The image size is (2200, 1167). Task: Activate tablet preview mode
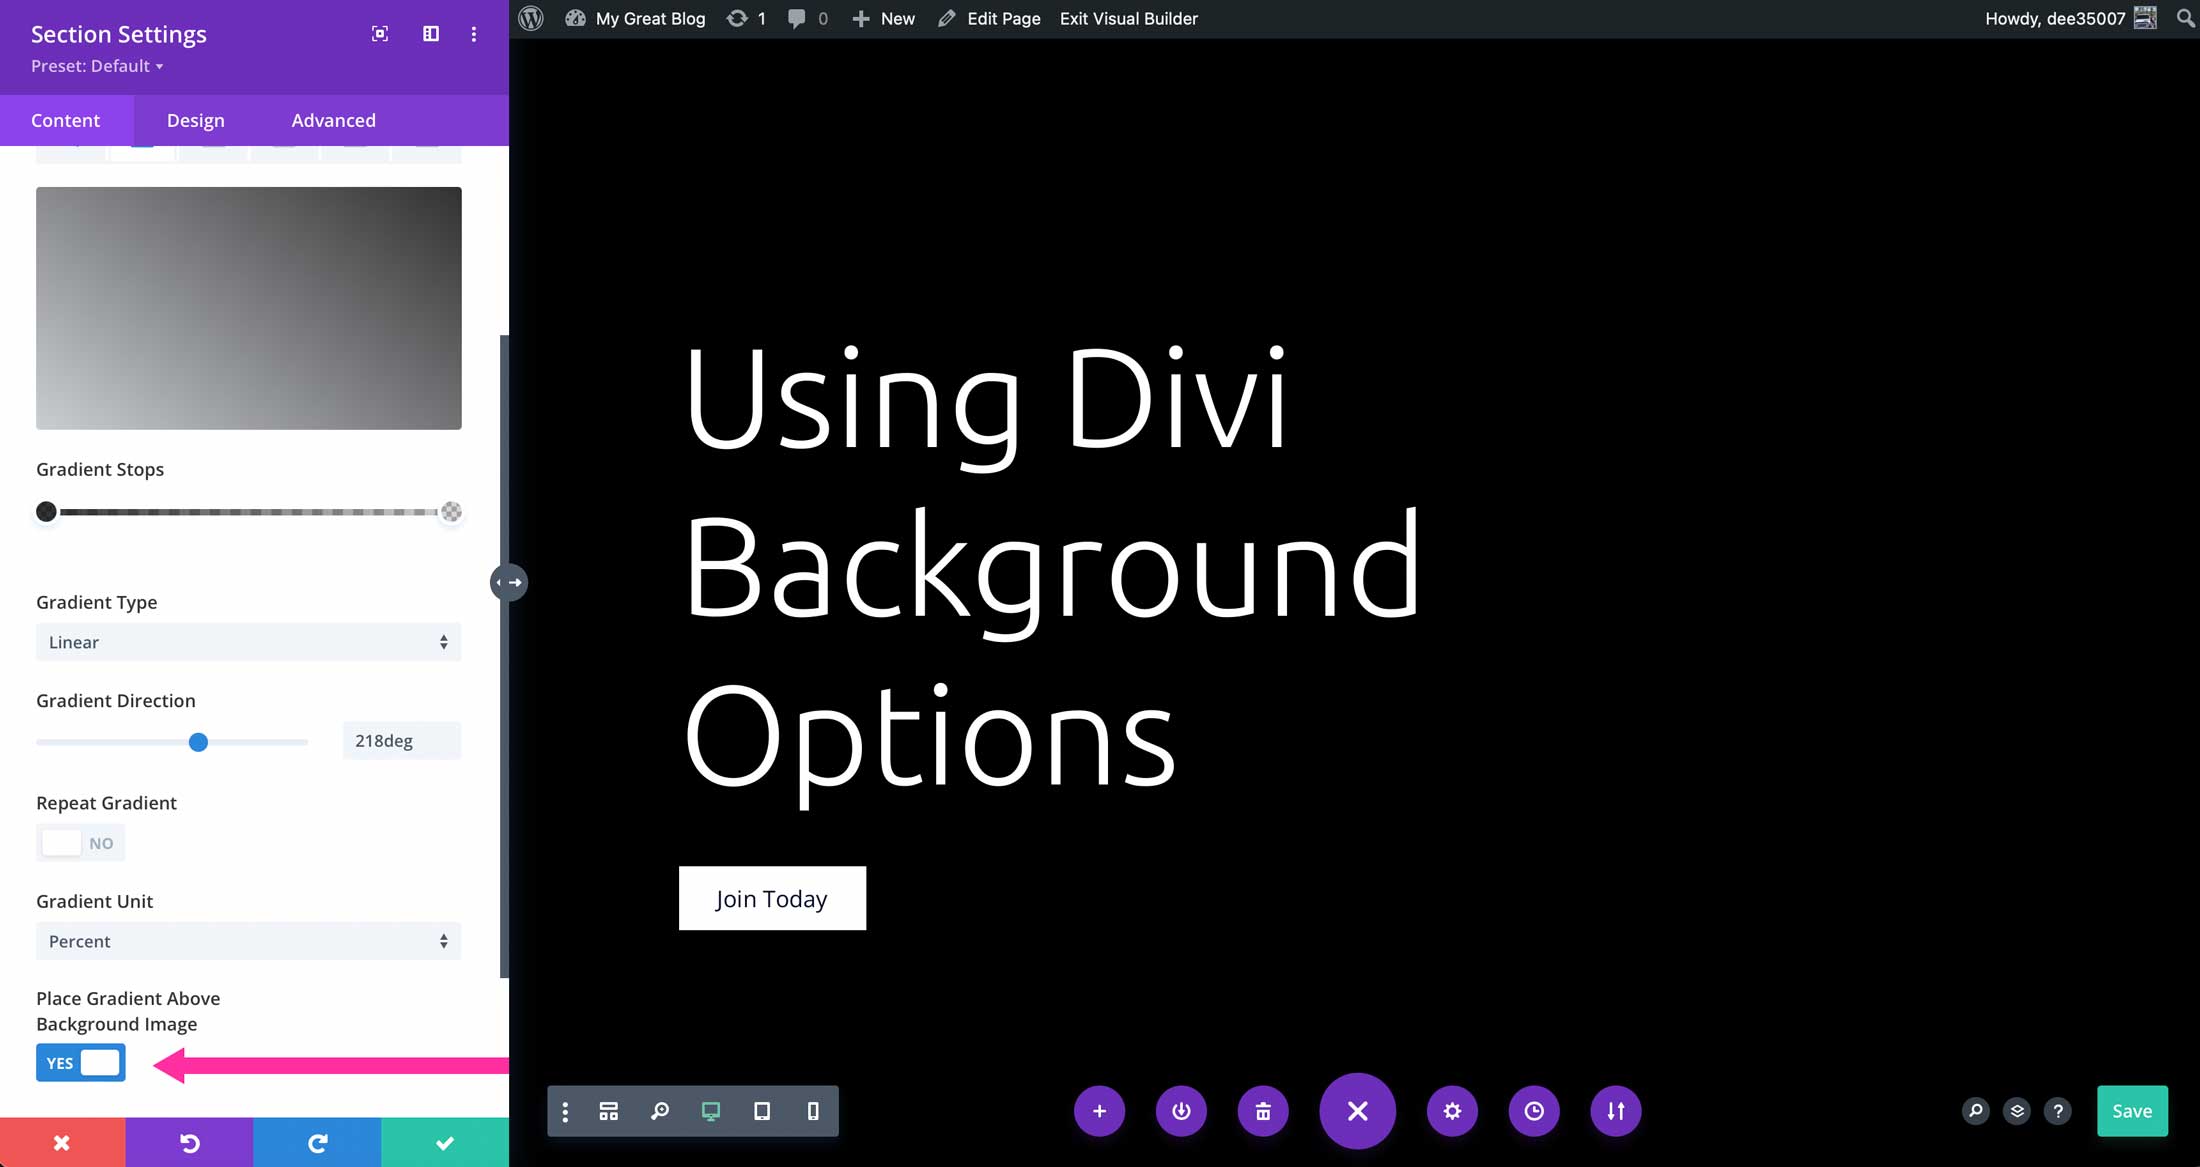point(762,1111)
